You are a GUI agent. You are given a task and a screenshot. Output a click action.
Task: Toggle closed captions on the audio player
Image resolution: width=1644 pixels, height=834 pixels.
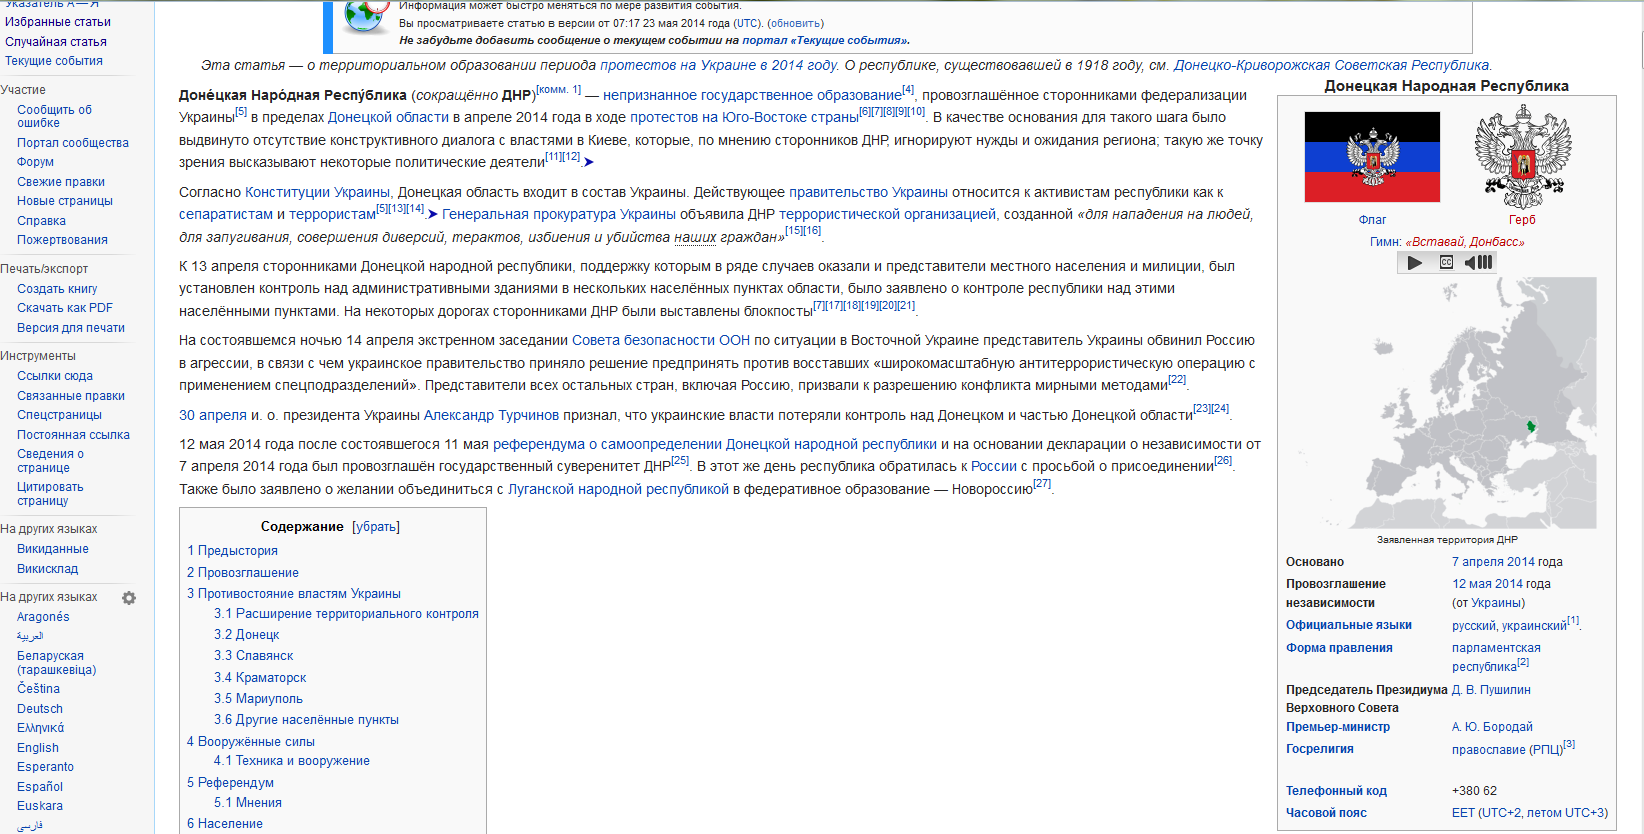coord(1446,262)
